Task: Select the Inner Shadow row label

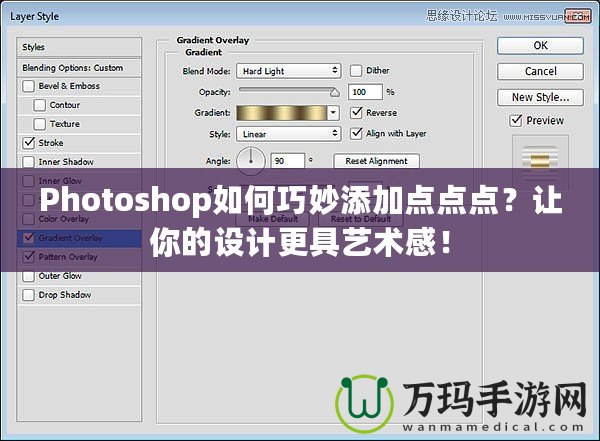Action: [x=66, y=162]
